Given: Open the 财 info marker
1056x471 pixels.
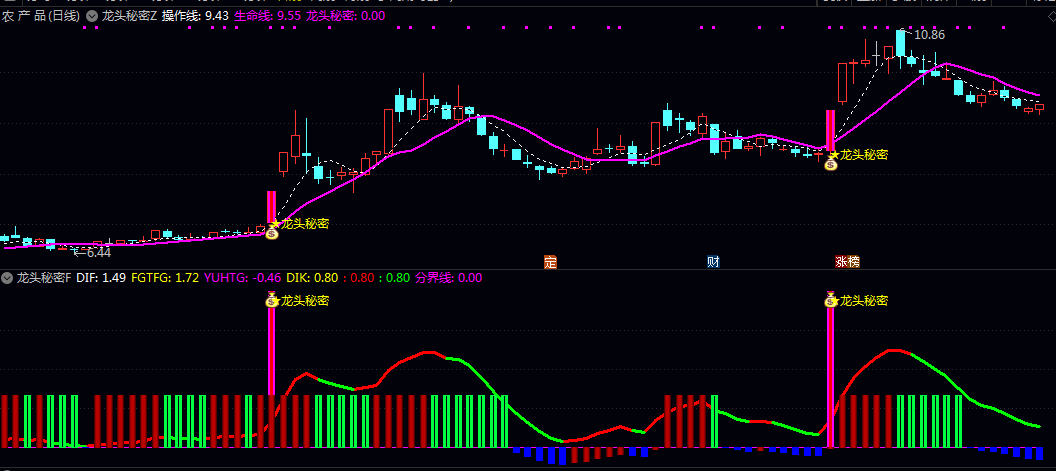Looking at the screenshot, I should [713, 262].
